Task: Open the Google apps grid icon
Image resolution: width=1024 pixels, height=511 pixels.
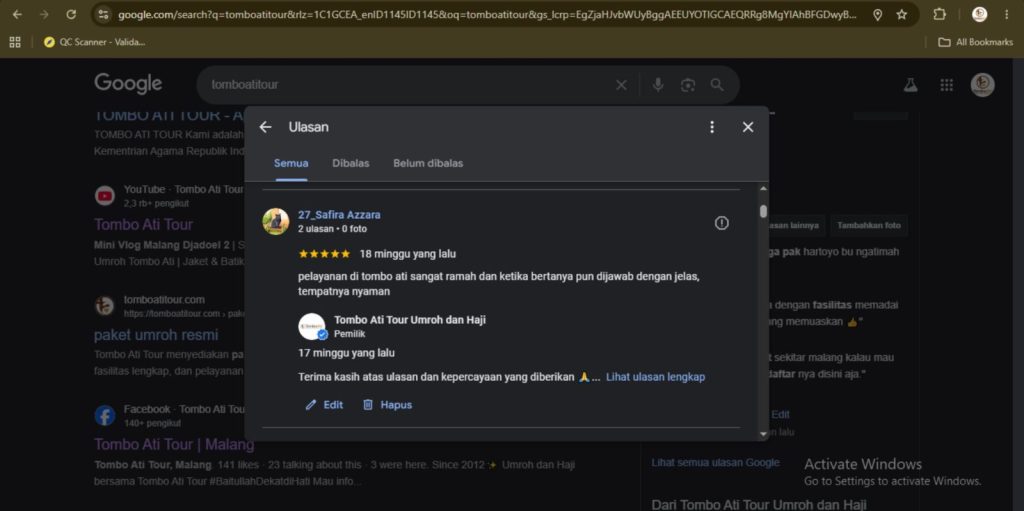Action: (x=946, y=85)
